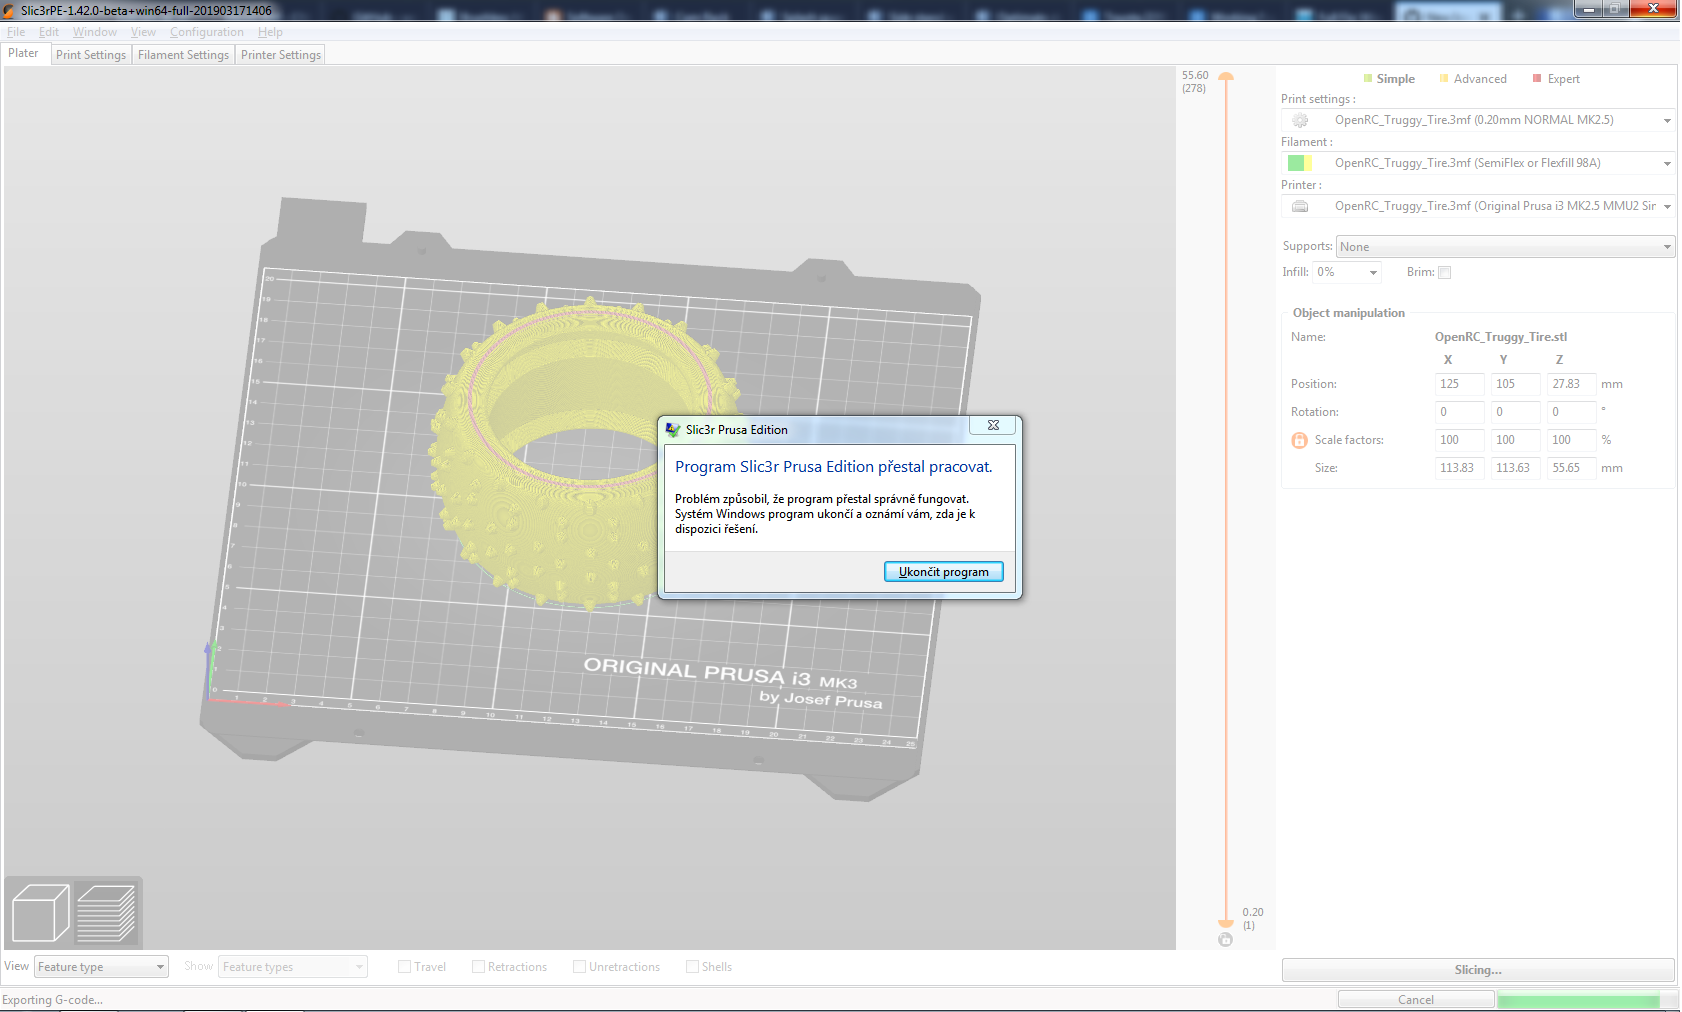Screen dimensions: 1682x1012
Task: Toggle the Travel checkbox
Action: click(404, 966)
